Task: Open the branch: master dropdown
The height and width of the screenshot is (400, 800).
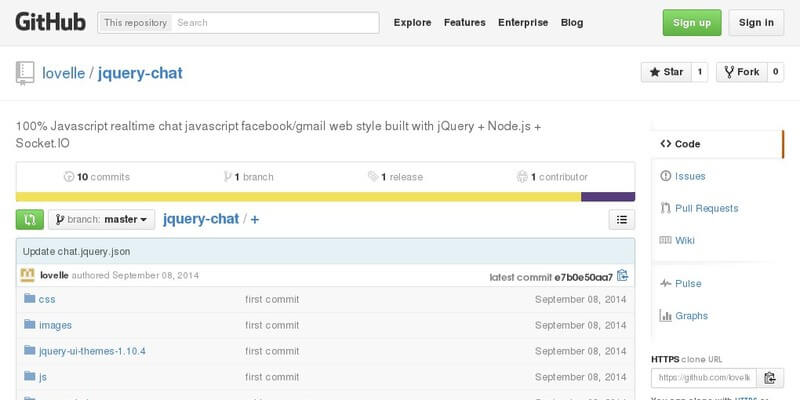Action: point(101,219)
